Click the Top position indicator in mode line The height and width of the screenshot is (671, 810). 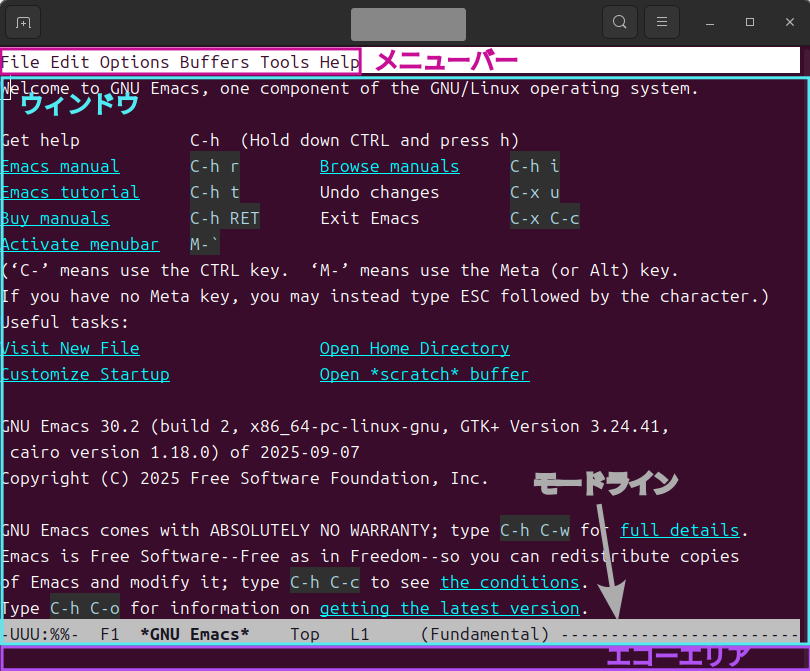click(305, 634)
